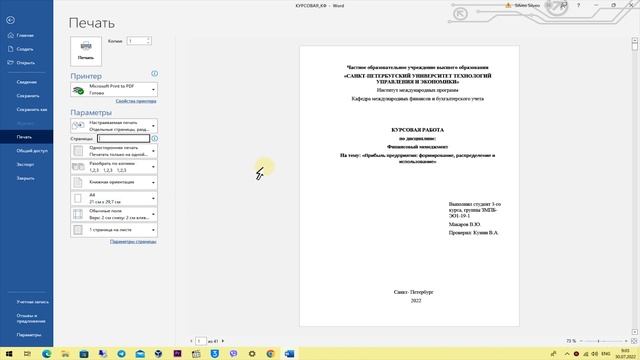Click the zoom out minus button
This screenshot has width=640, height=360.
pos(581,341)
